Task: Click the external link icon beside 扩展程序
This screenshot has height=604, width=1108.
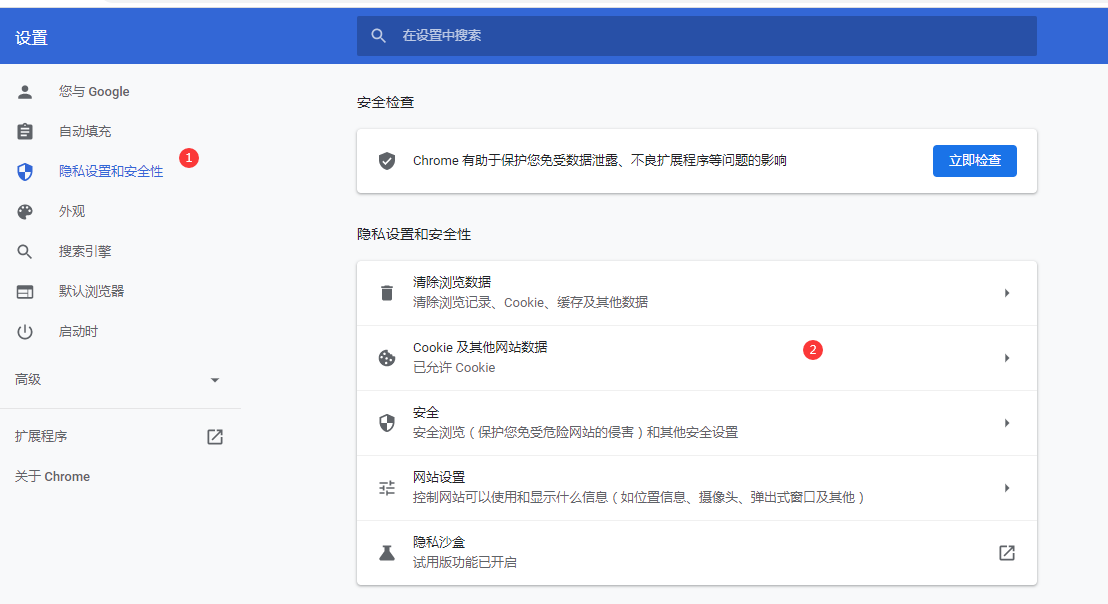Action: click(x=215, y=437)
